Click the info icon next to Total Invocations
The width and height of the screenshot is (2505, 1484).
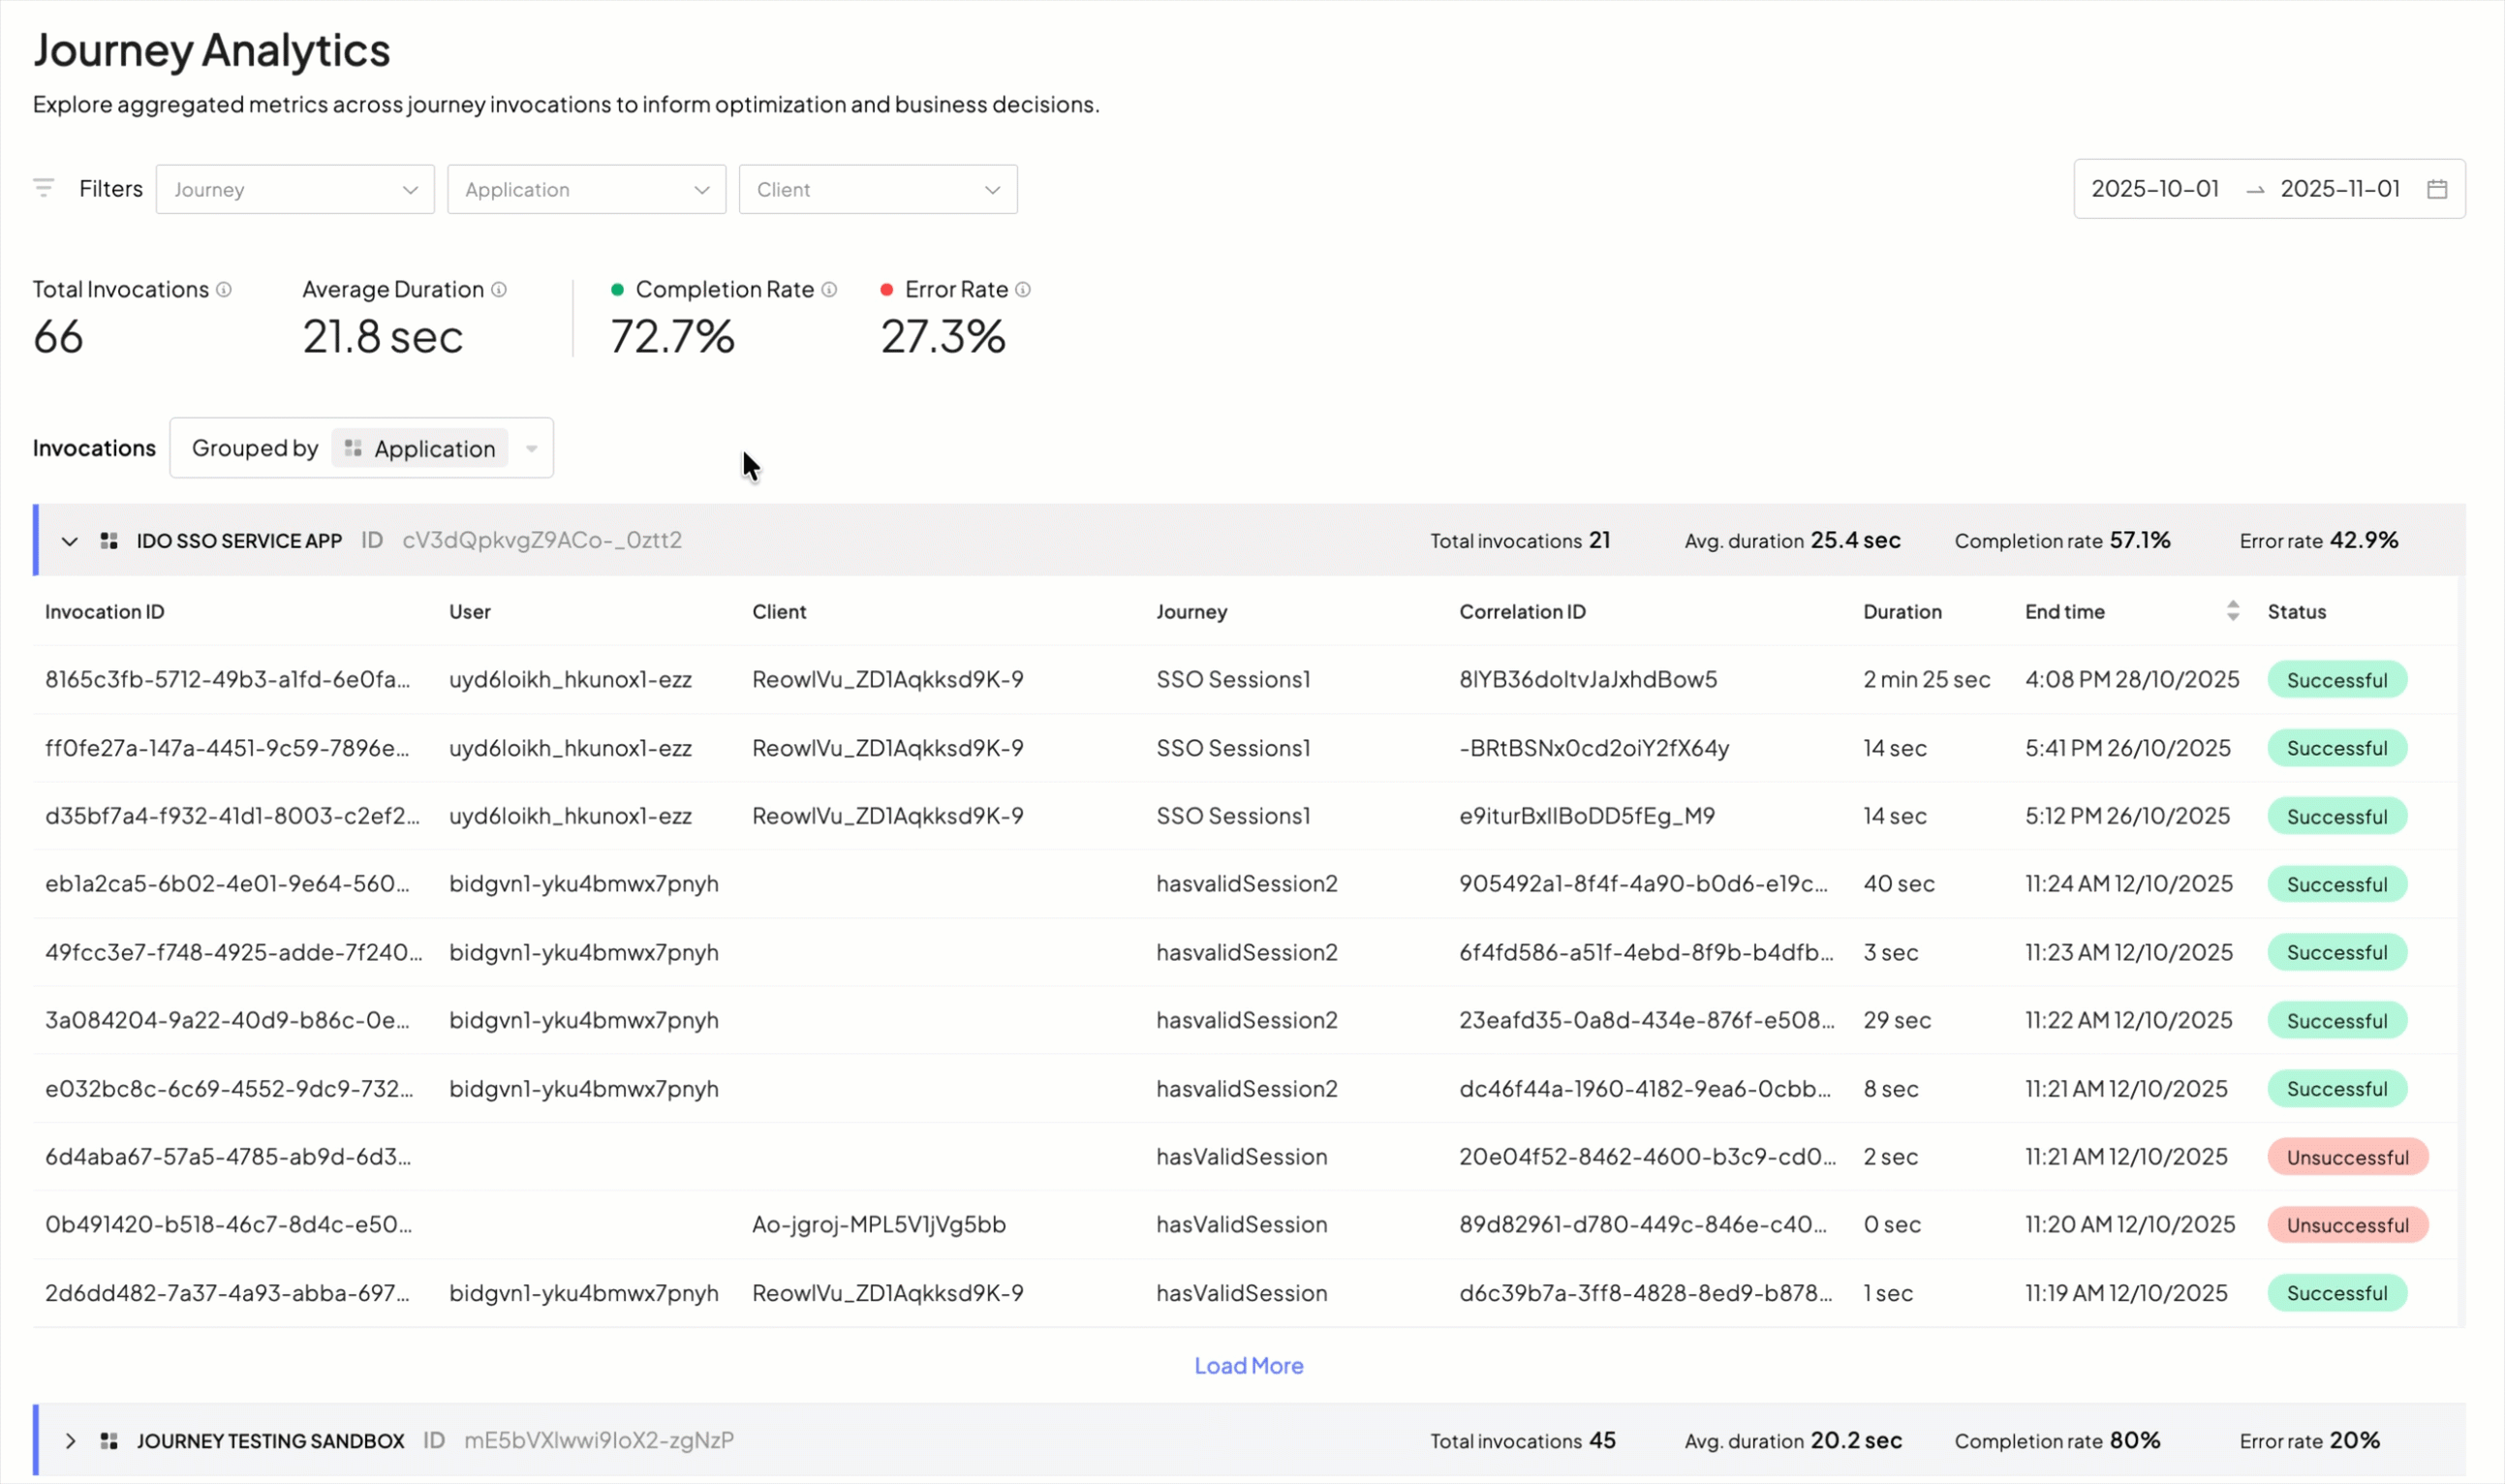pos(224,289)
